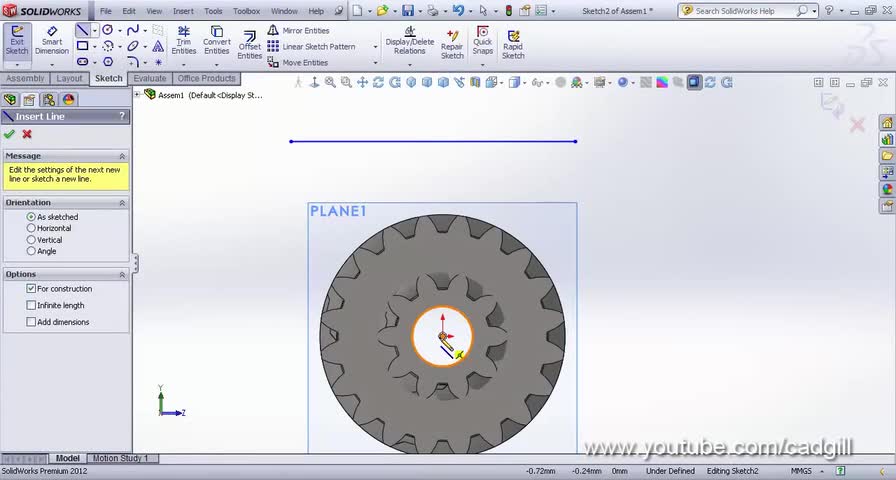Collapse the Message section

click(x=122, y=156)
